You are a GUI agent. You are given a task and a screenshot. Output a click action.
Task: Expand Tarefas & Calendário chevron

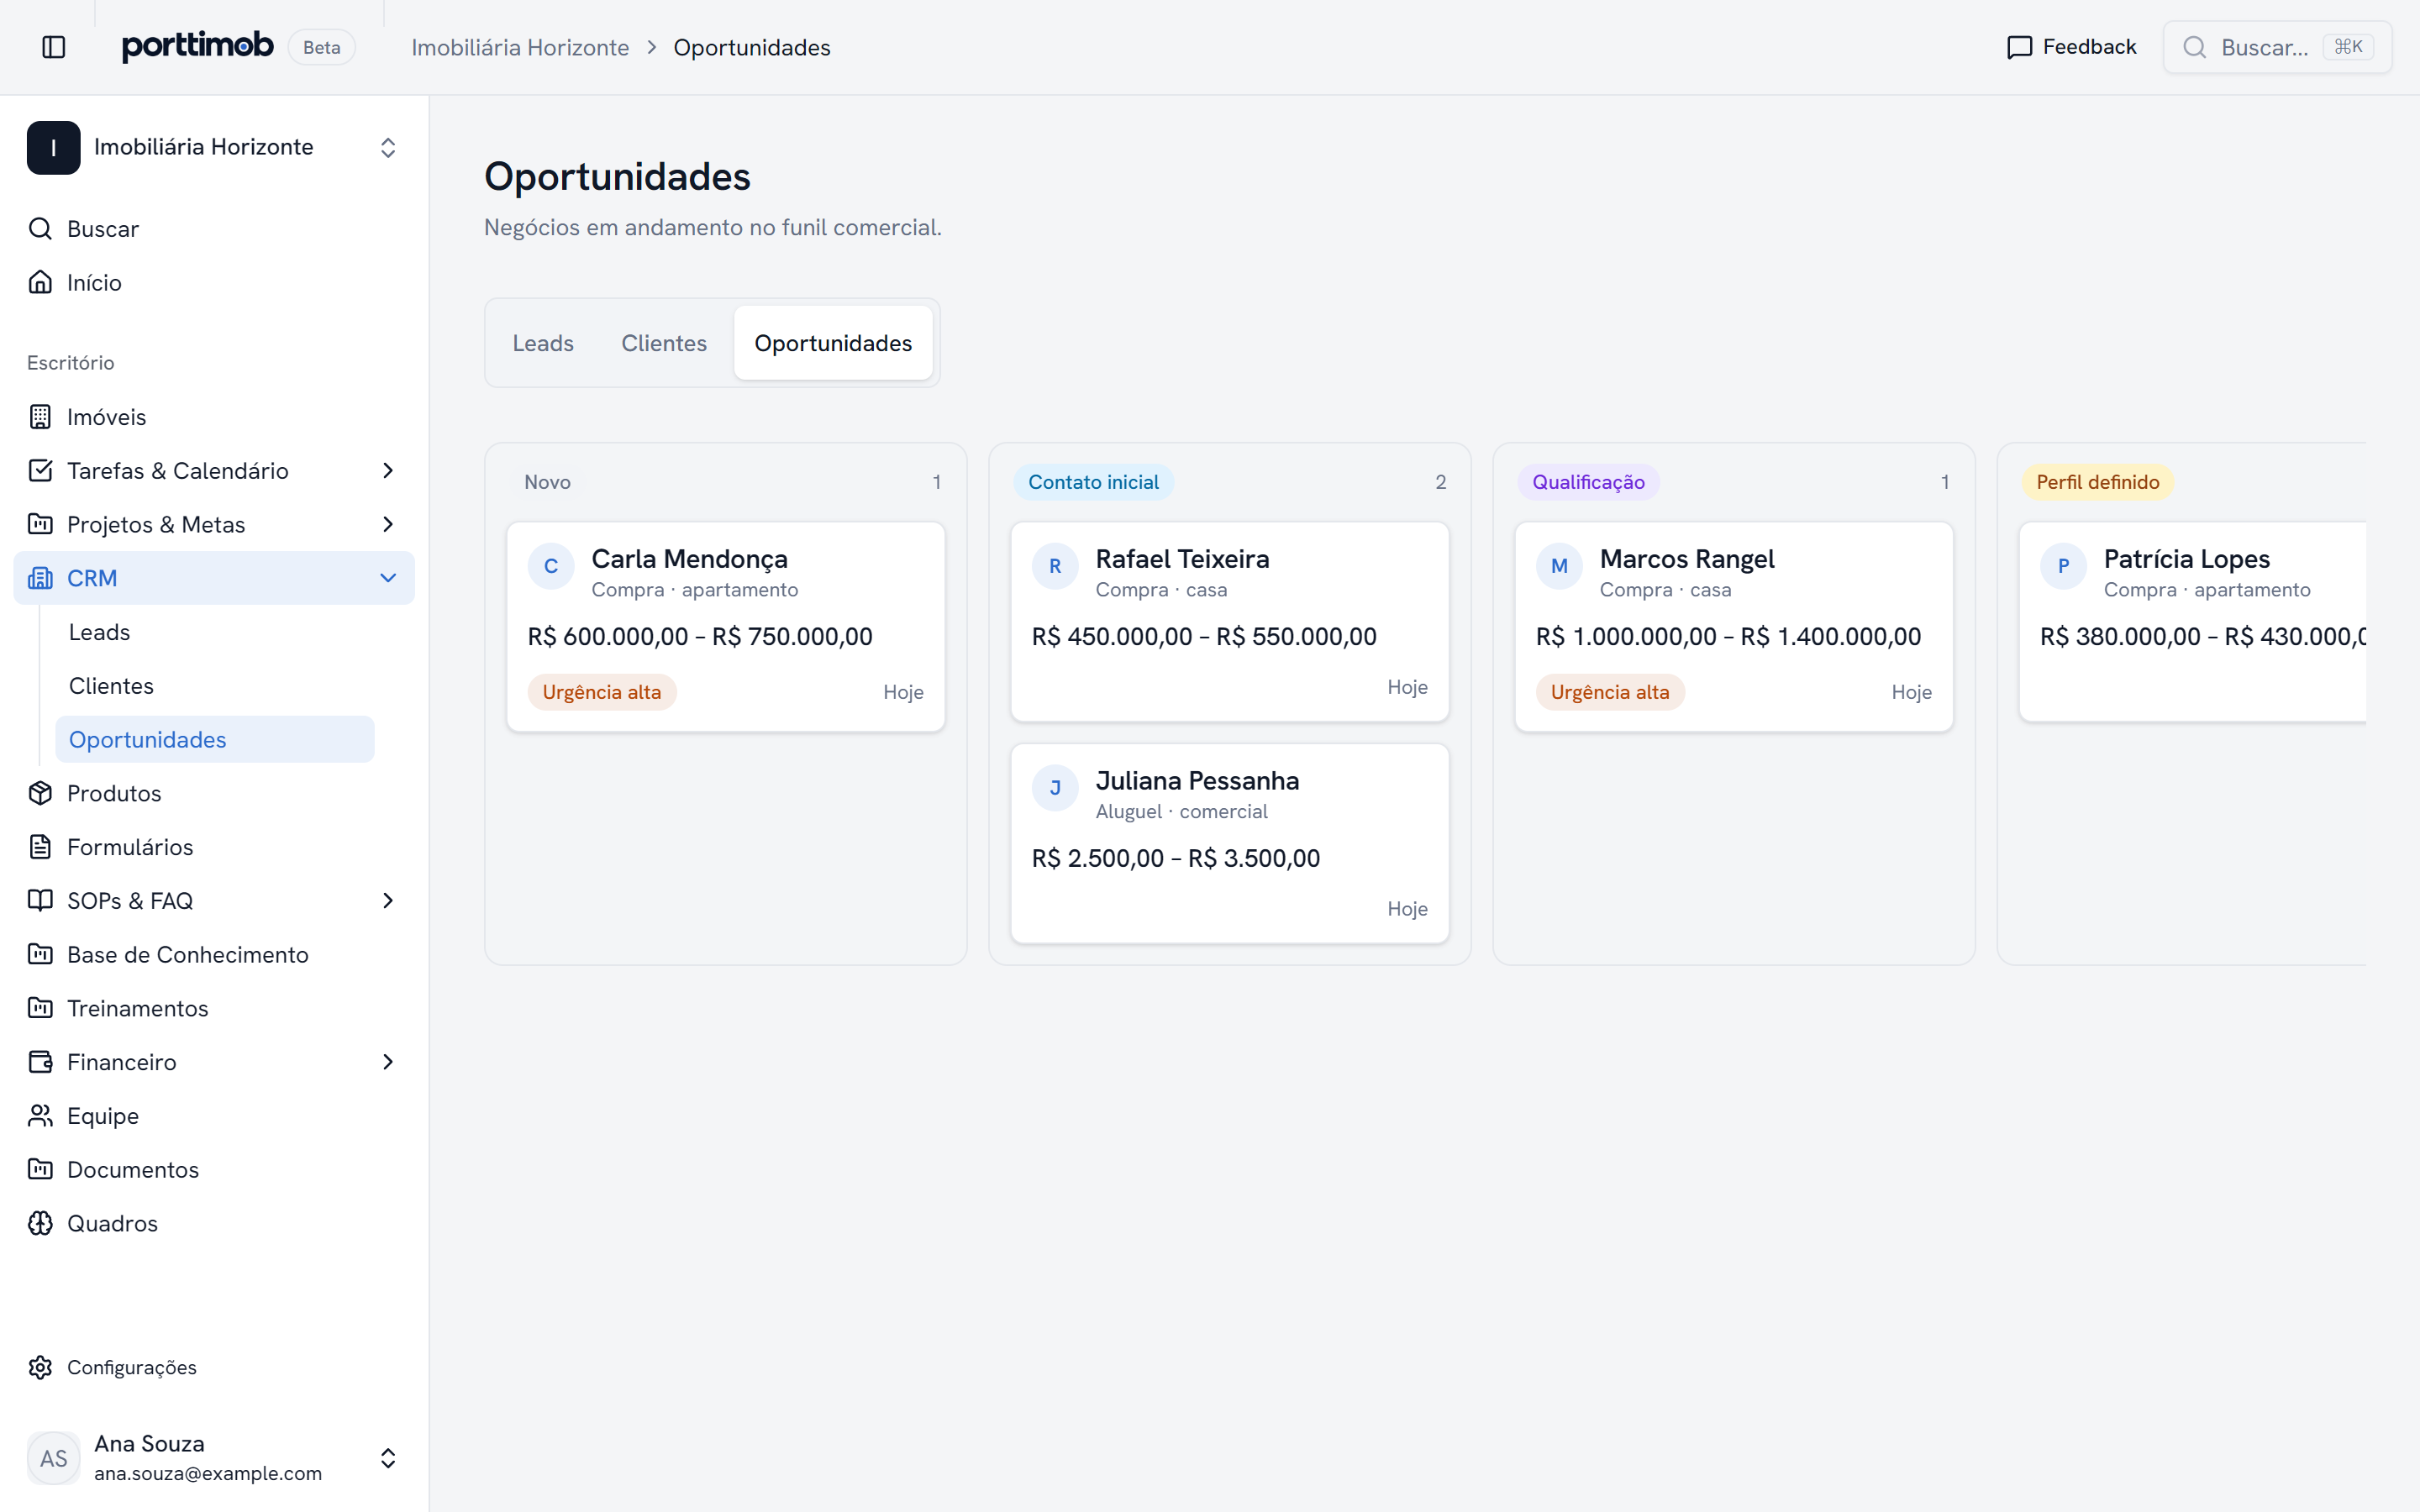tap(388, 471)
